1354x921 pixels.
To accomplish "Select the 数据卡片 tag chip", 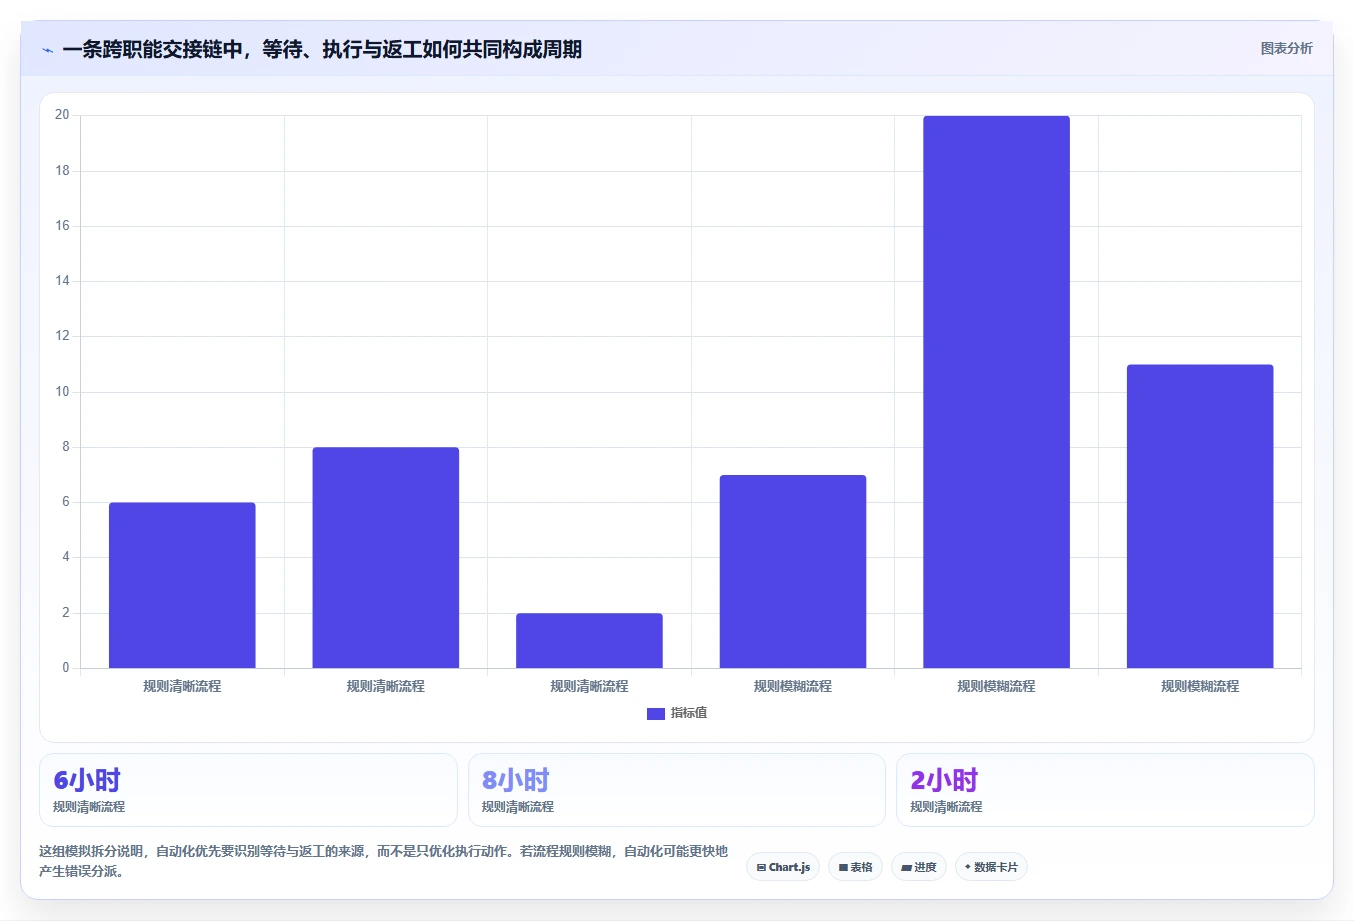I will (991, 867).
